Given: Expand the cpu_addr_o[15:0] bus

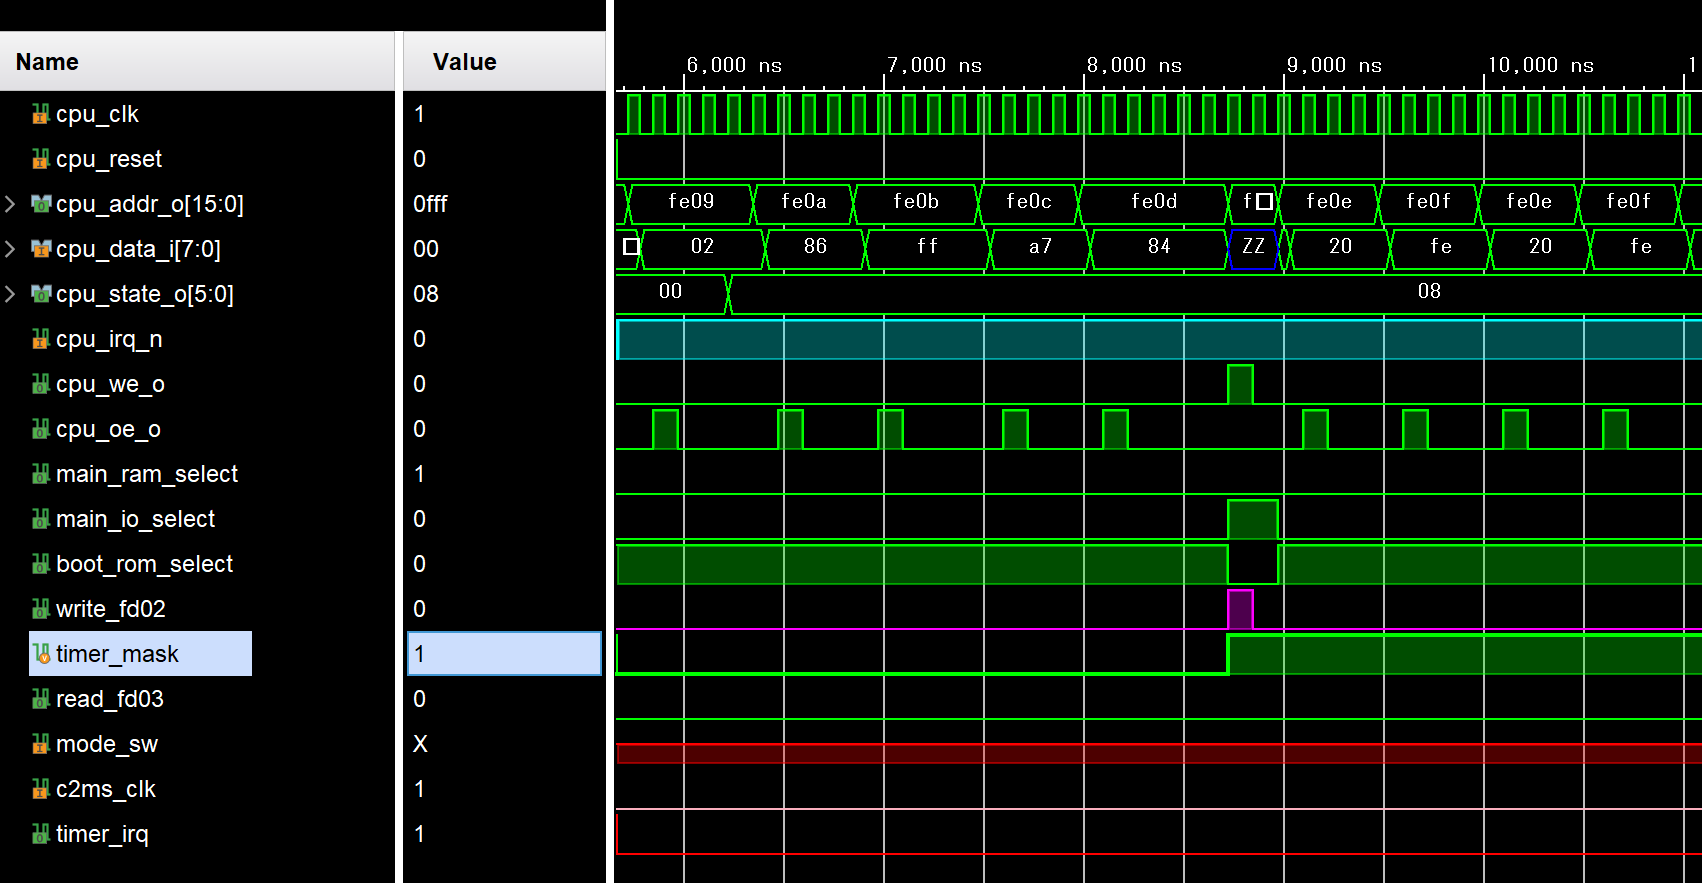Looking at the screenshot, I should click(x=10, y=204).
